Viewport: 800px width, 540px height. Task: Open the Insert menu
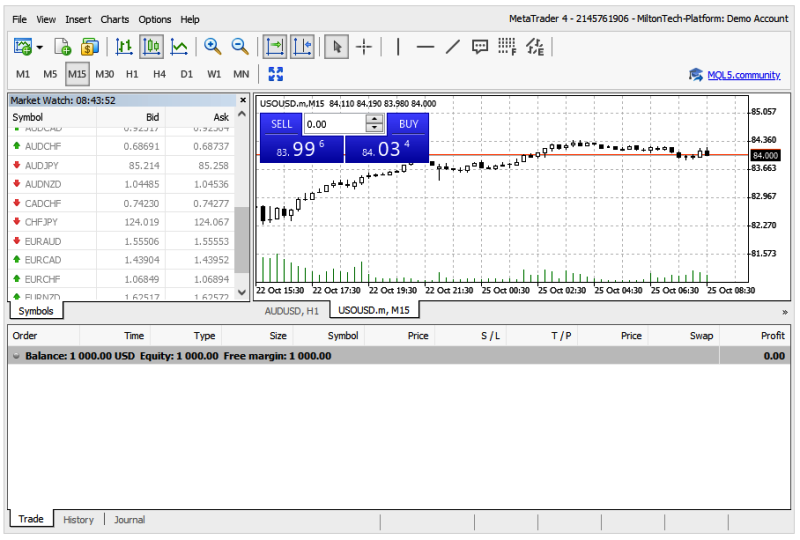pyautogui.click(x=78, y=19)
